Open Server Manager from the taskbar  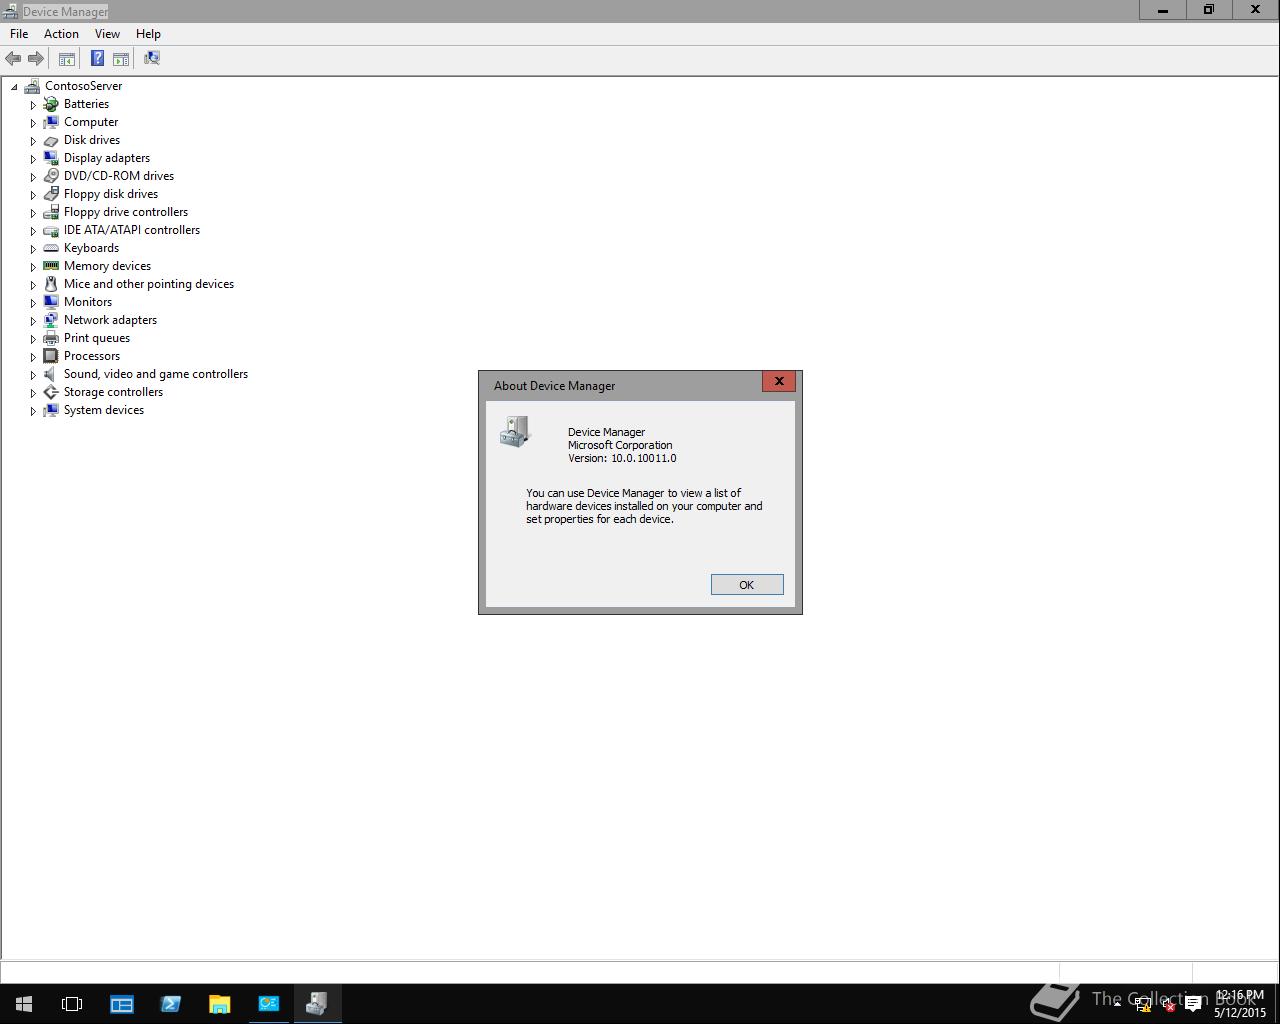click(122, 1004)
